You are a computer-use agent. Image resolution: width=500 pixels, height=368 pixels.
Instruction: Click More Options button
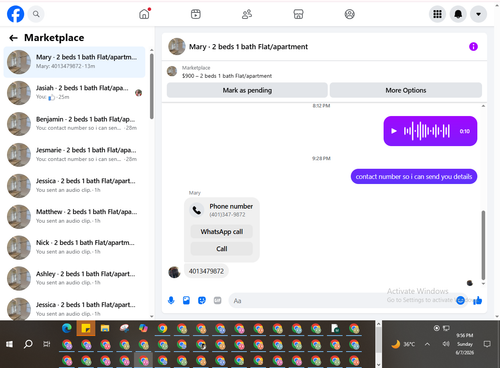[406, 90]
